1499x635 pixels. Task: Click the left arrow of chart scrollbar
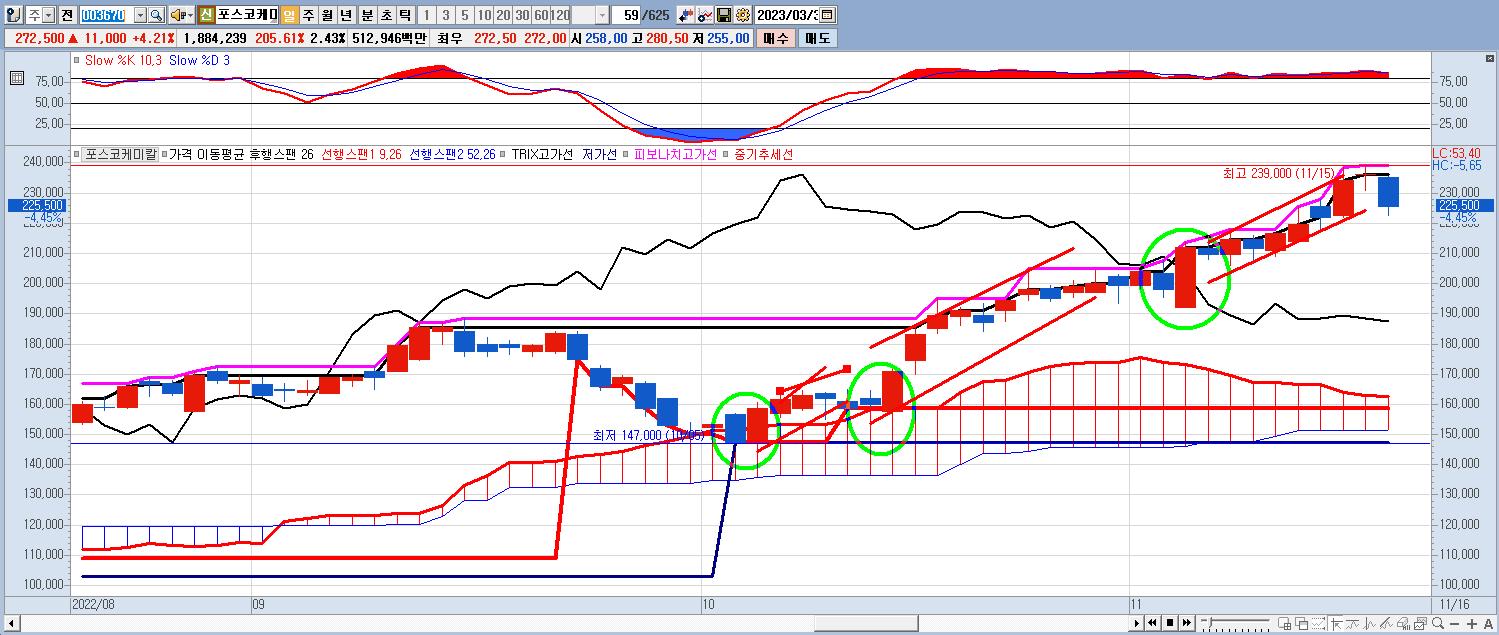tap(11, 624)
